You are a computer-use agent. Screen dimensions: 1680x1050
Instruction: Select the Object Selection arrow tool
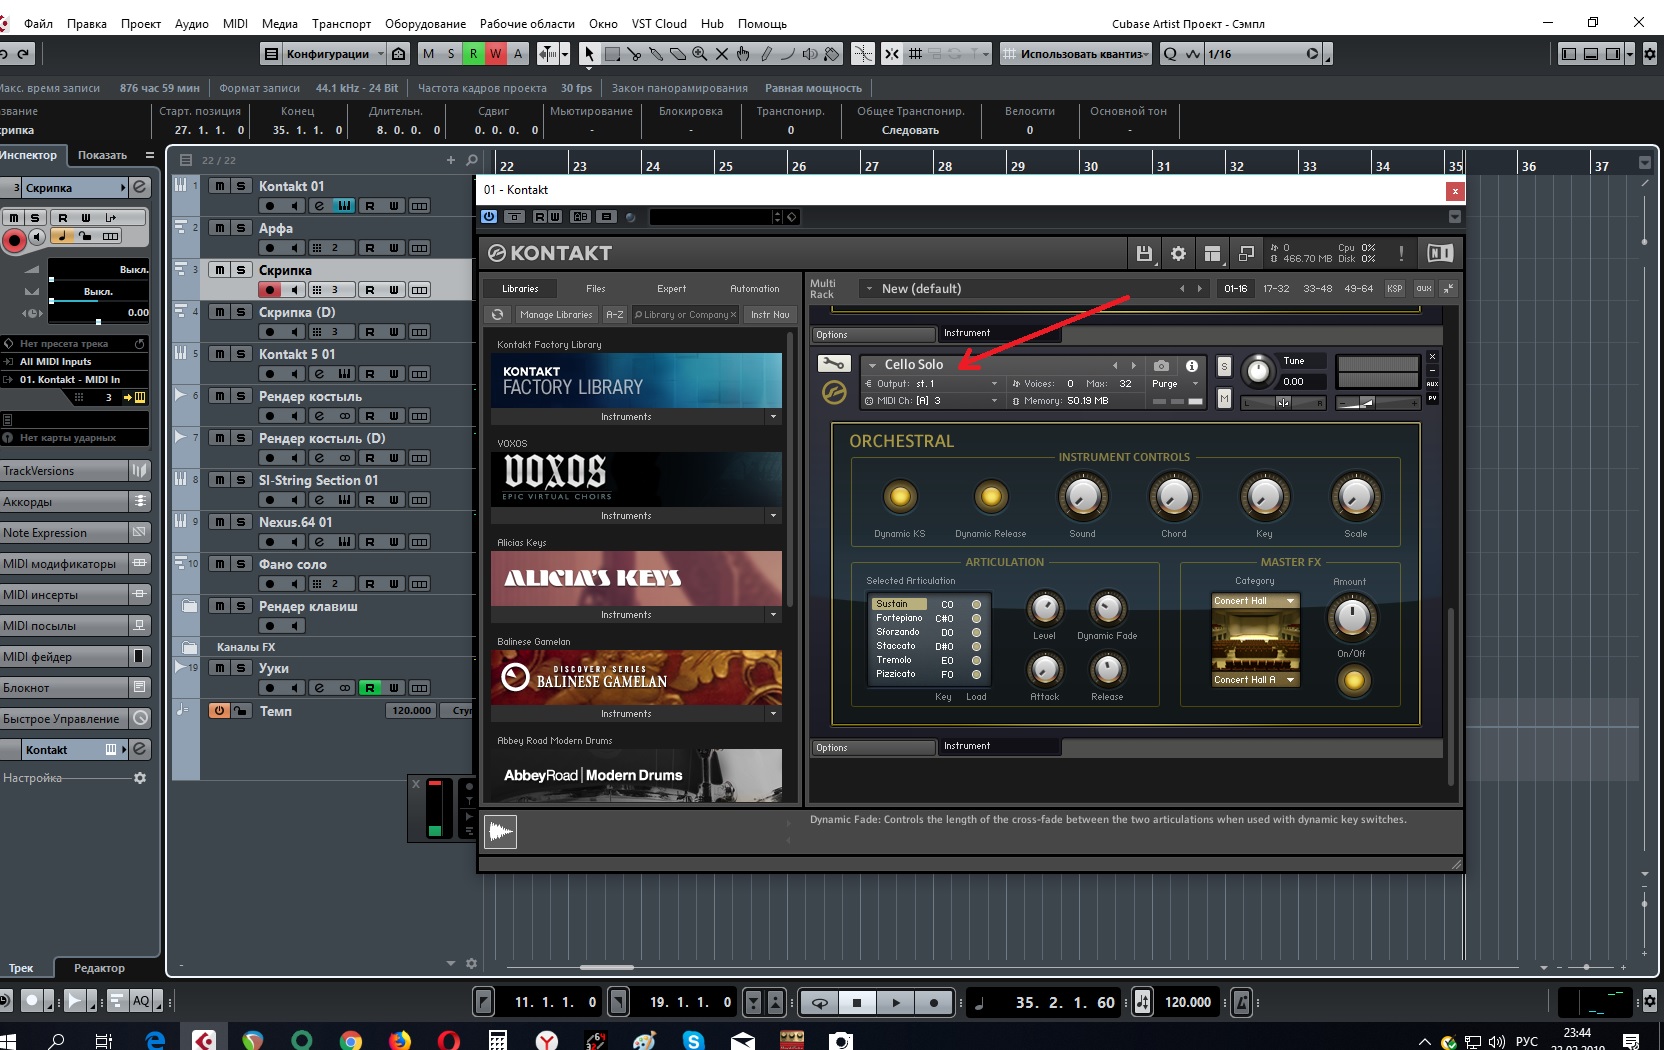coord(589,54)
